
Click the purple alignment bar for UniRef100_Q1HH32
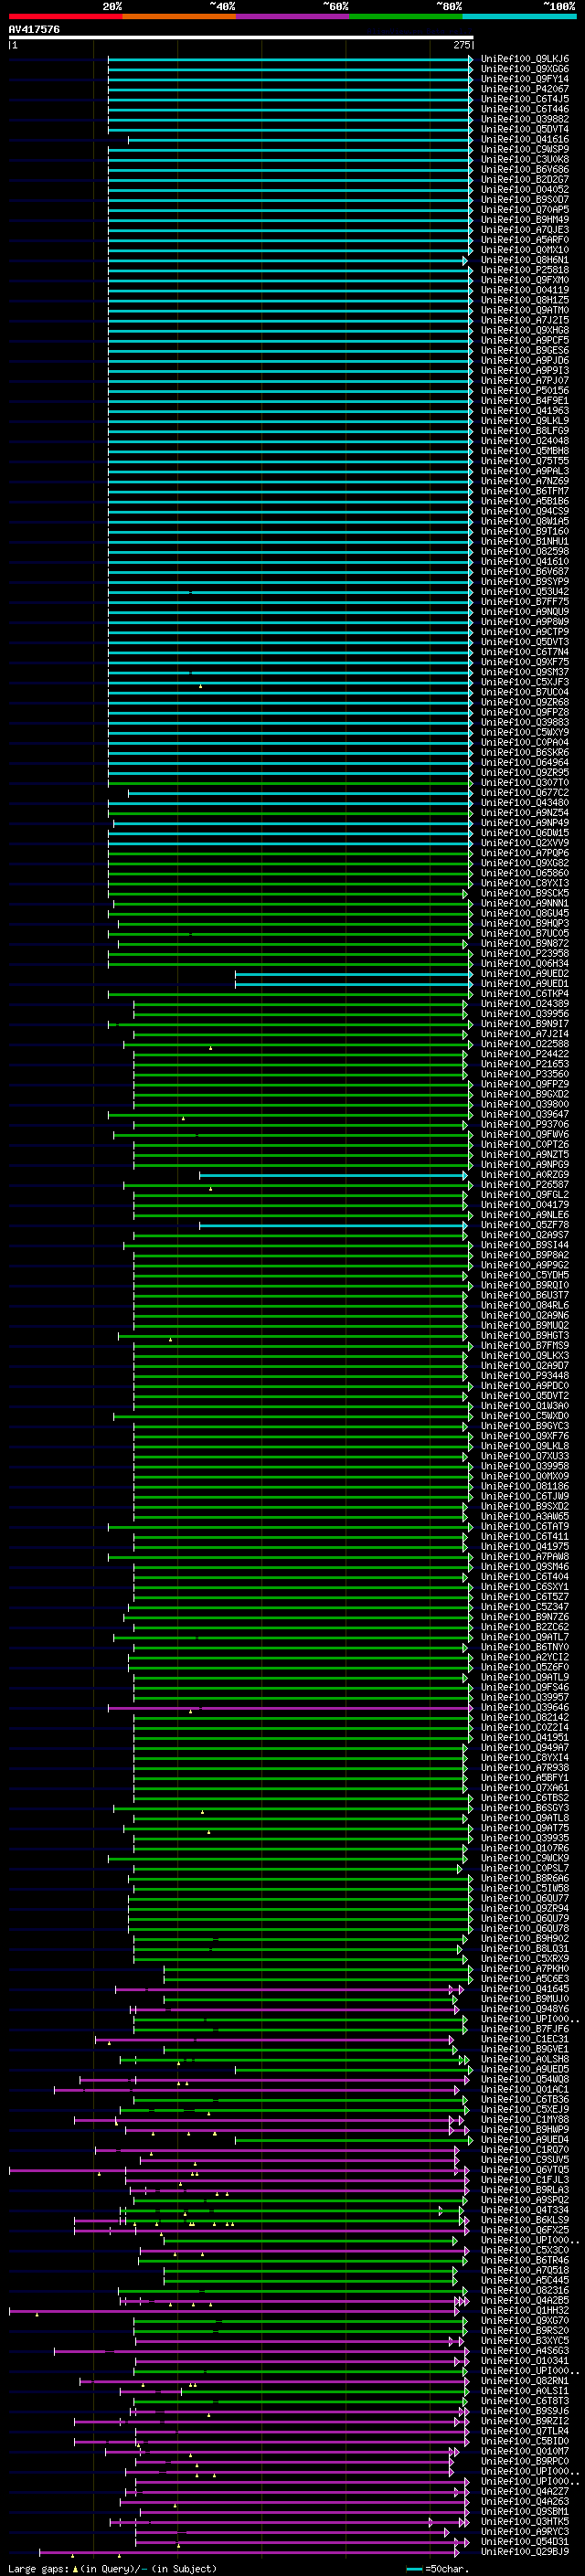coord(235,2310)
